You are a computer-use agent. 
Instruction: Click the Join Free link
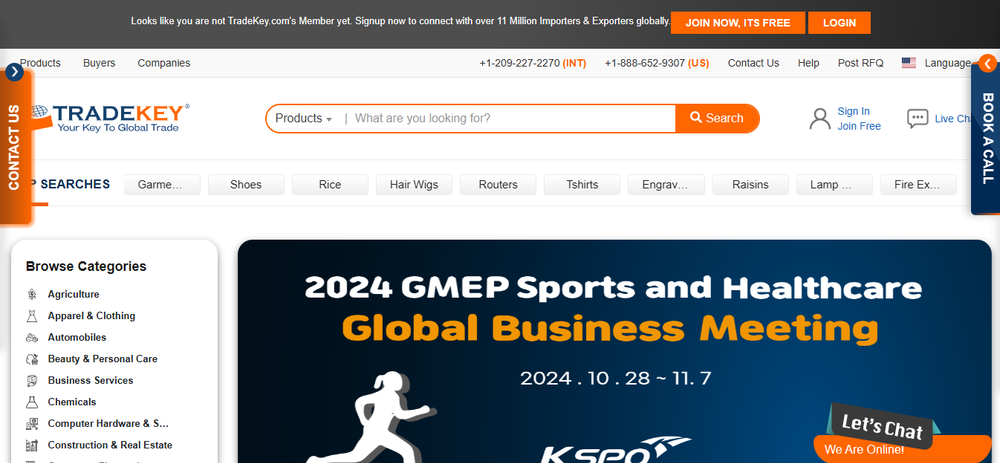point(859,126)
